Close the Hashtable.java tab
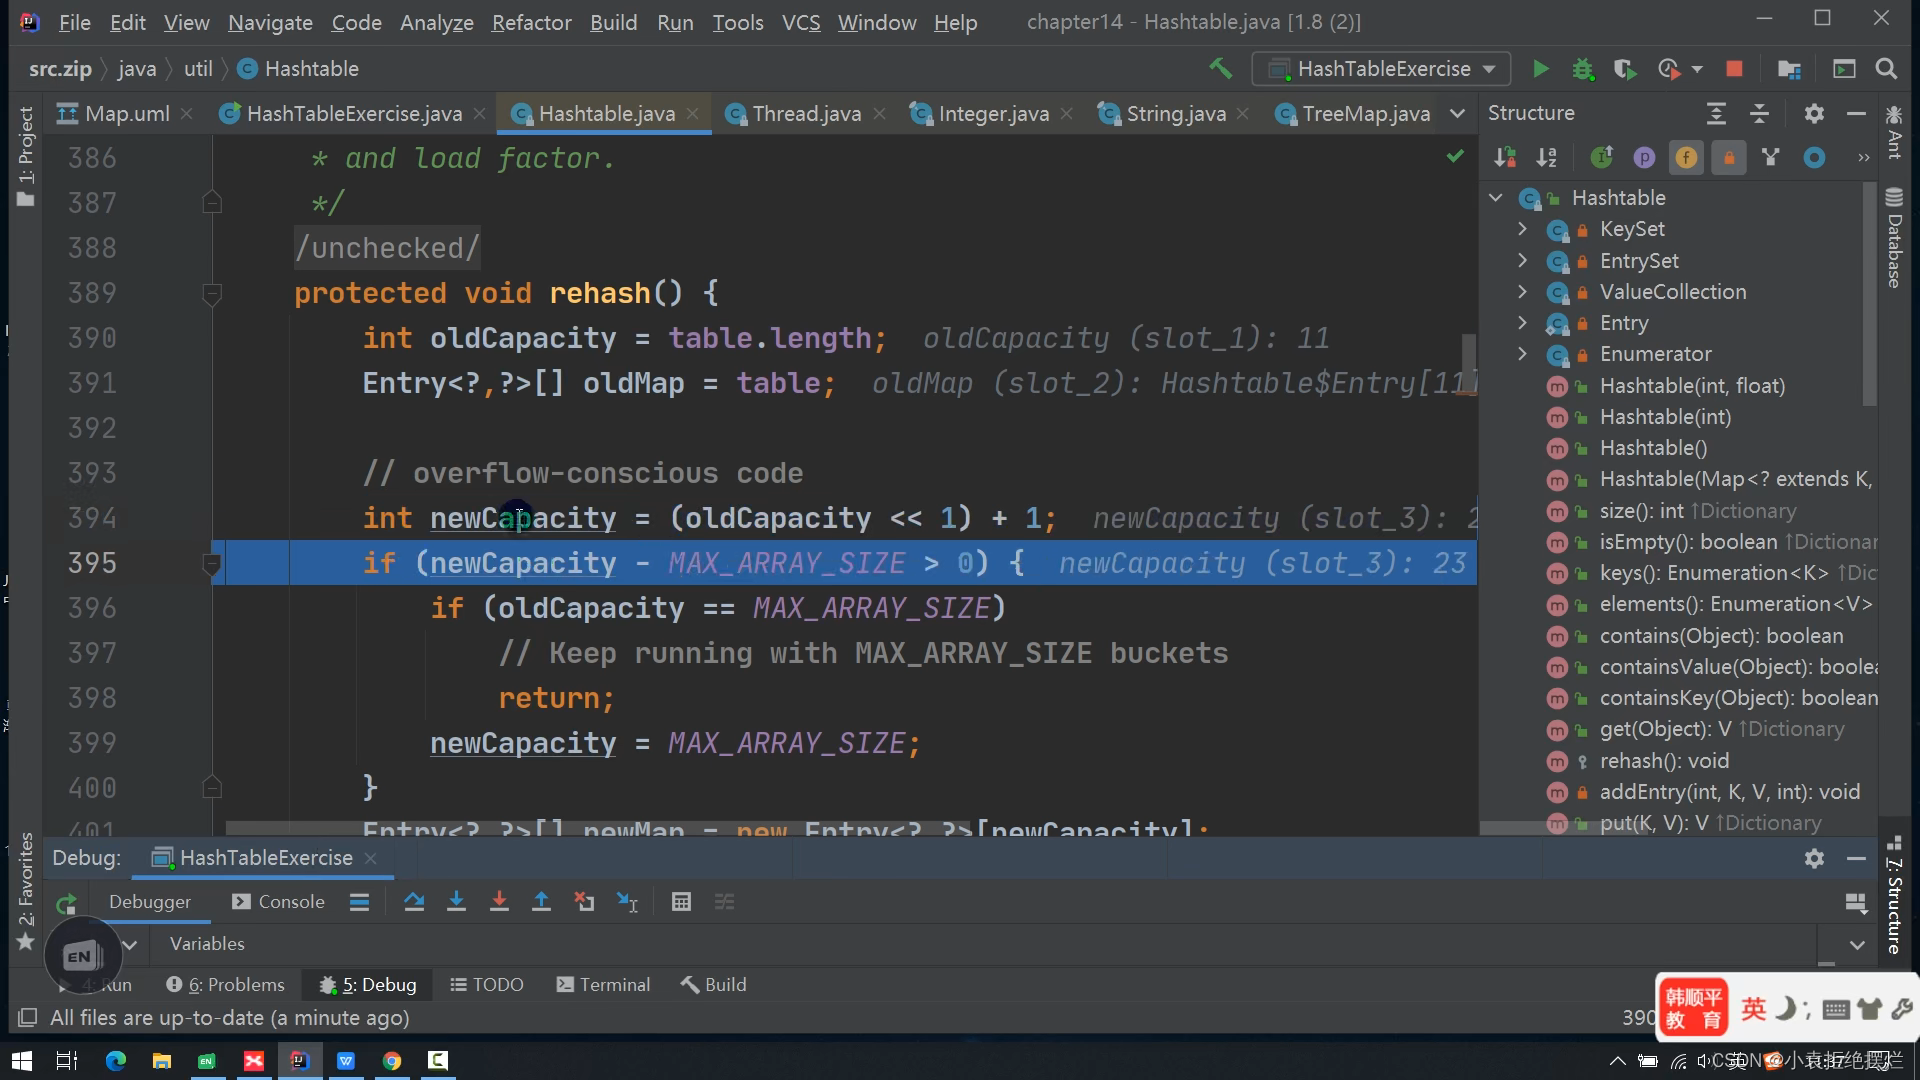Screen dimensions: 1920x1080 point(692,114)
